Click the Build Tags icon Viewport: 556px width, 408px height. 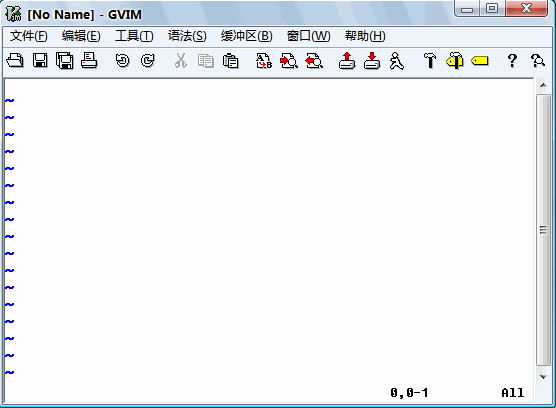(x=455, y=61)
